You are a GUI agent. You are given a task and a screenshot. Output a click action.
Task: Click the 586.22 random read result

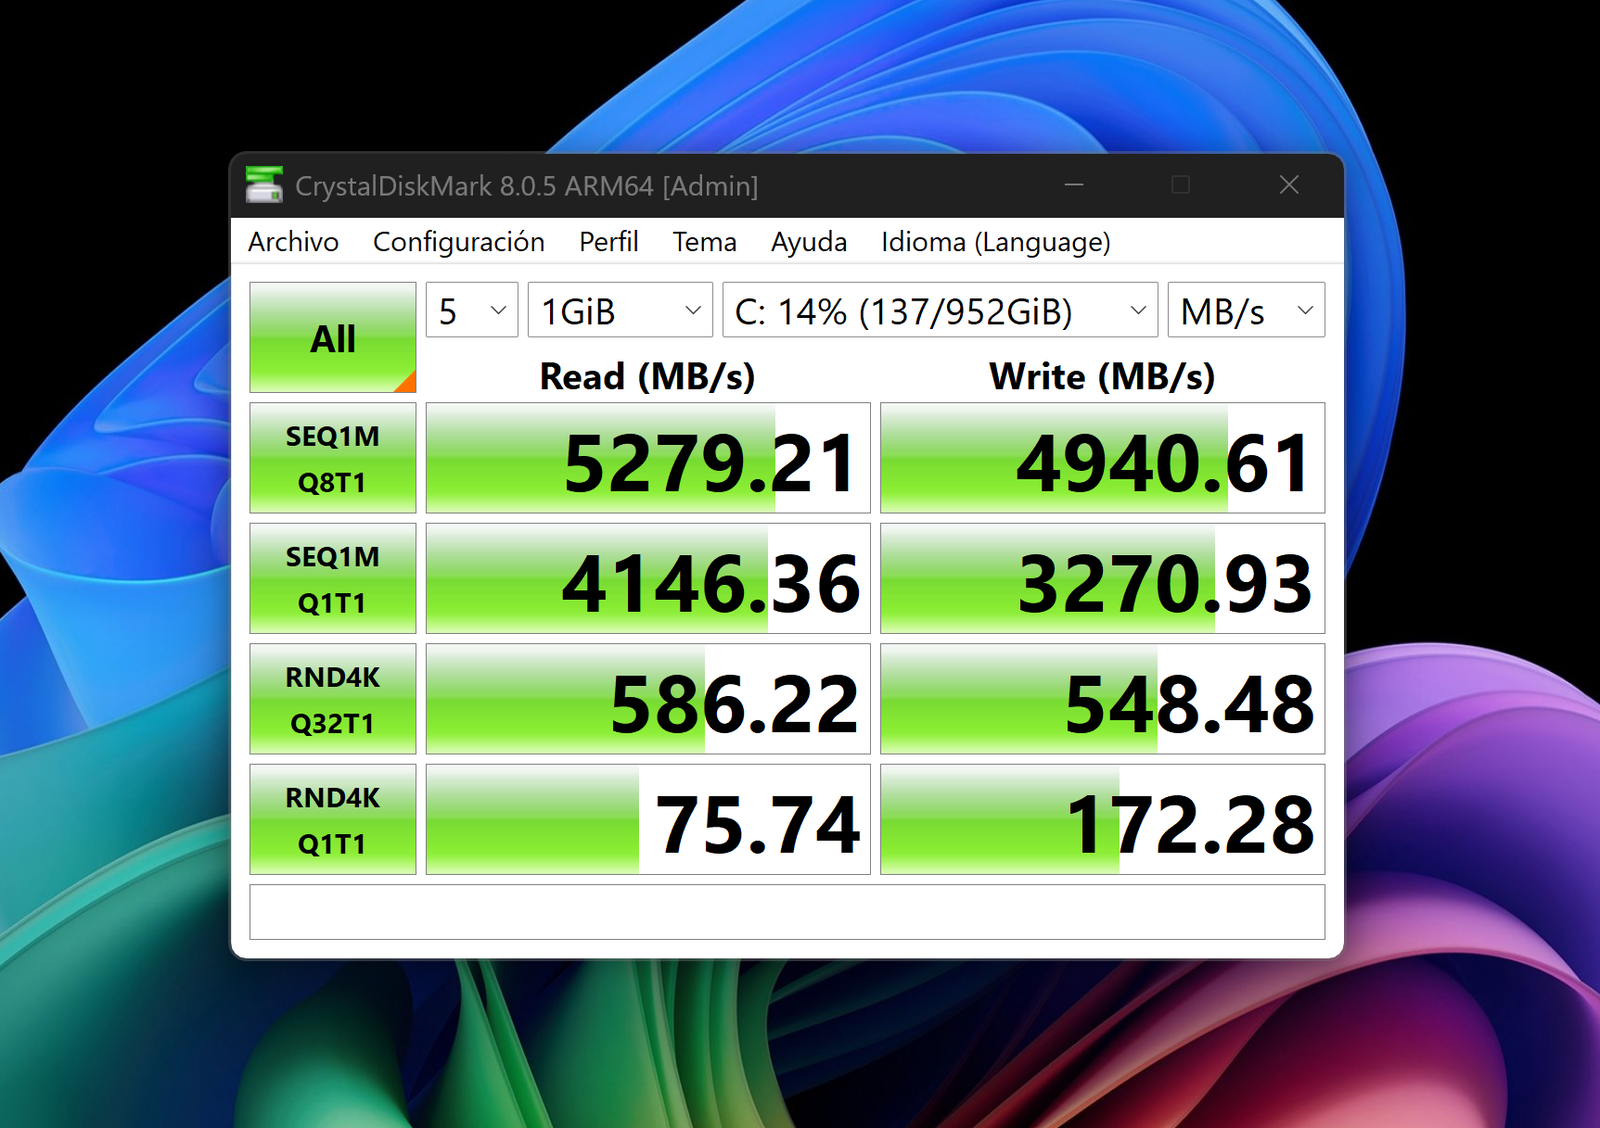(648, 699)
